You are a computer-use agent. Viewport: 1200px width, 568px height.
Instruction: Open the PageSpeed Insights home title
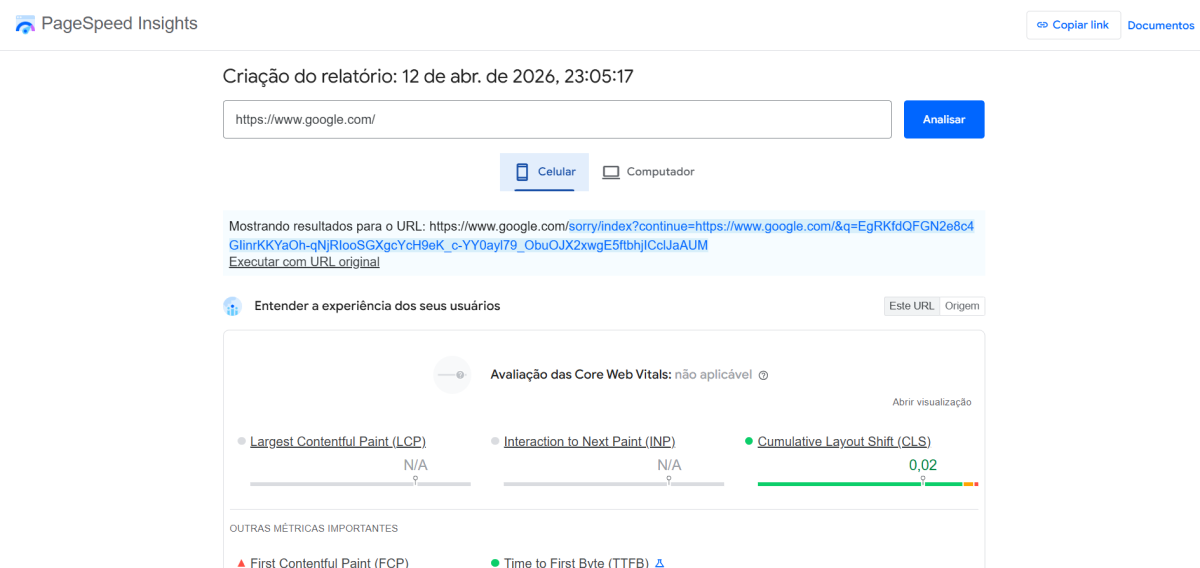120,24
